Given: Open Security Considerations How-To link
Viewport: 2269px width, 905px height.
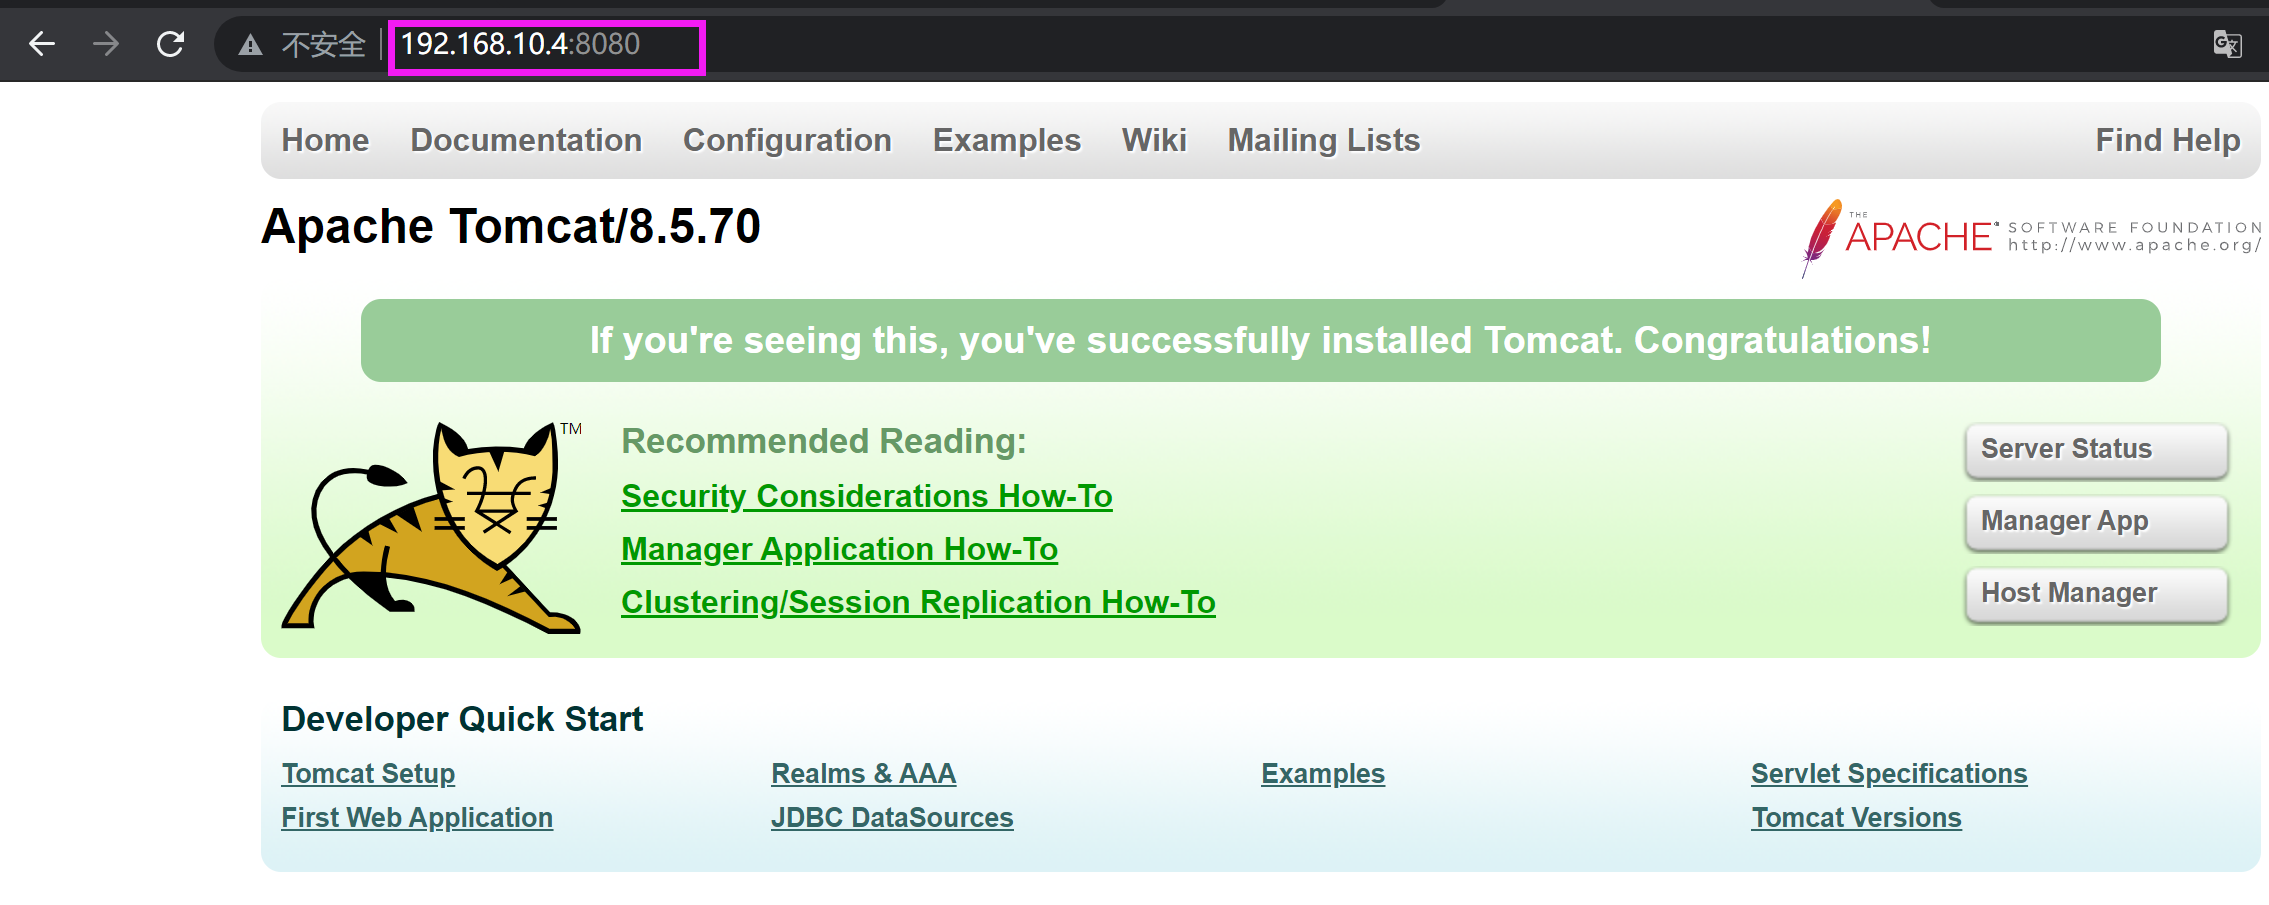Looking at the screenshot, I should (866, 496).
